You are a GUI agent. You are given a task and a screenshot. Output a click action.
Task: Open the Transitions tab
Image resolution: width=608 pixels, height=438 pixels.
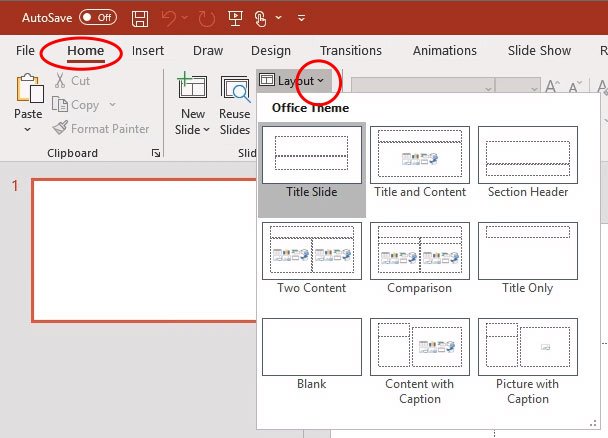click(350, 51)
